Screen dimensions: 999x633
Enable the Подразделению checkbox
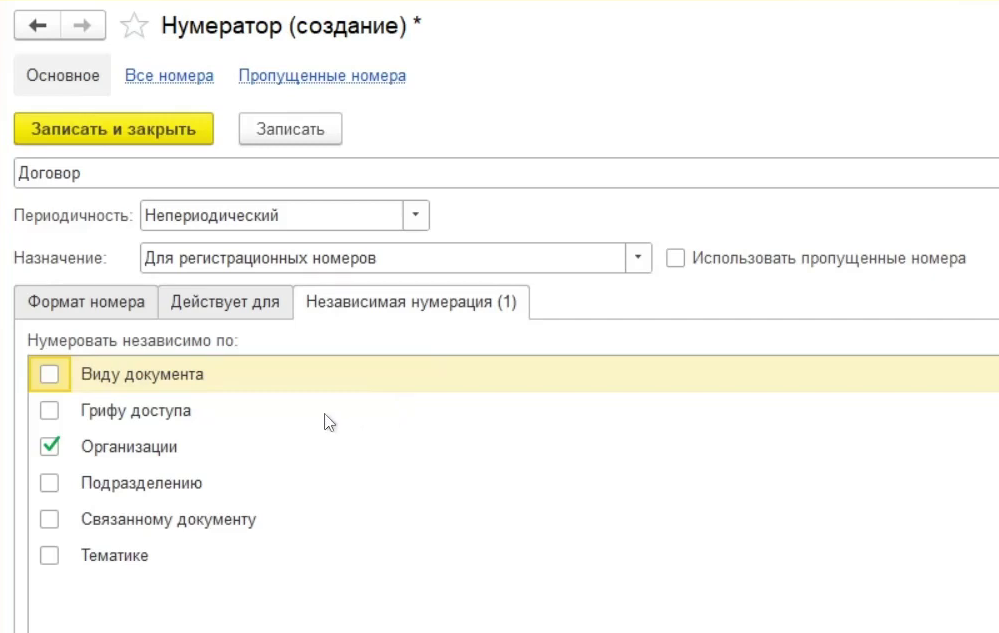49,483
